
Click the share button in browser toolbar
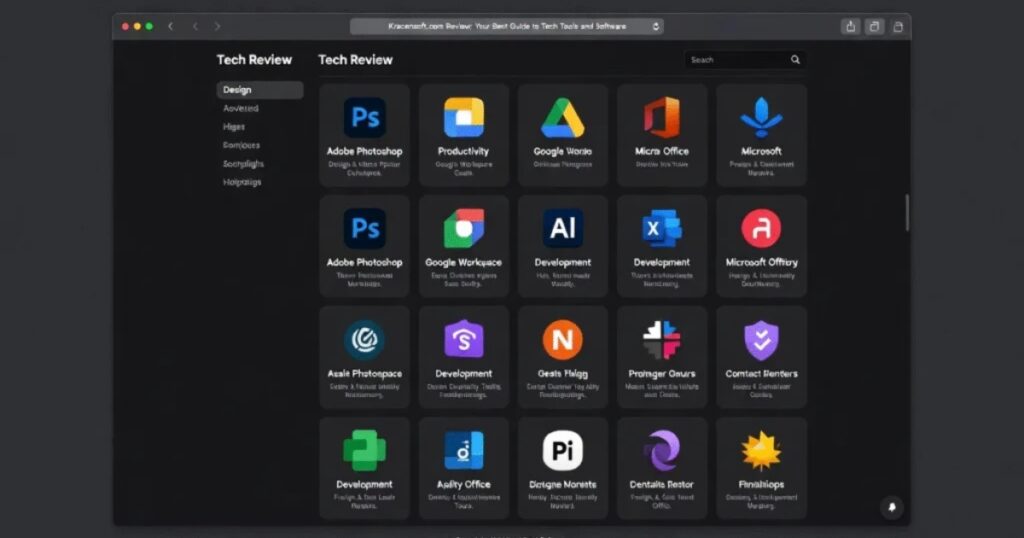point(851,26)
